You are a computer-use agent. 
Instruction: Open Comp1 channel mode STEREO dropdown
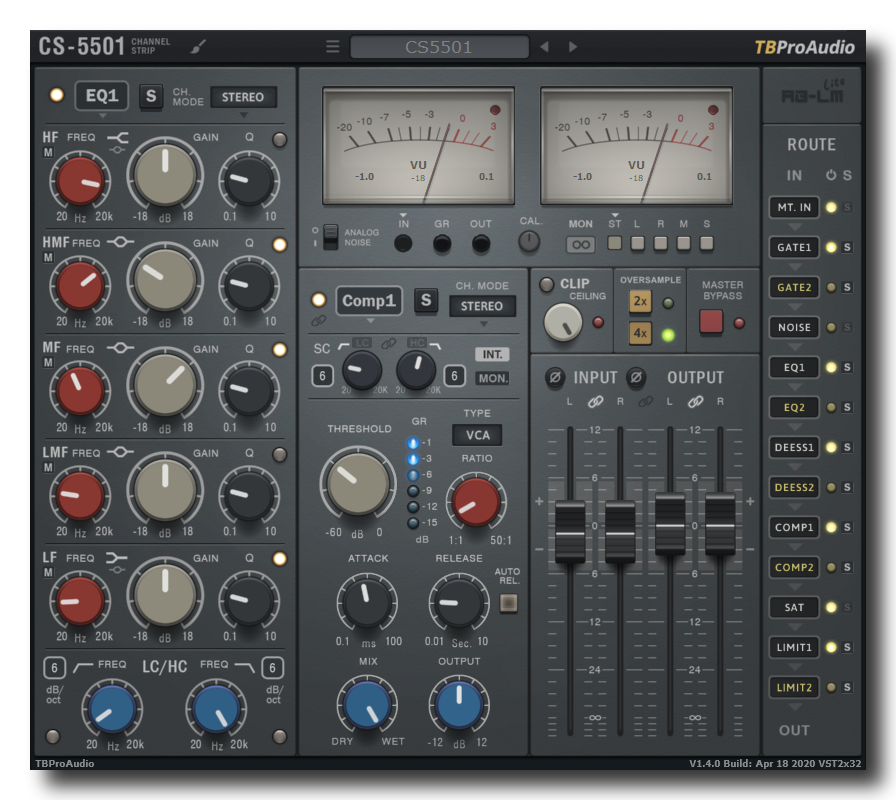click(x=482, y=306)
